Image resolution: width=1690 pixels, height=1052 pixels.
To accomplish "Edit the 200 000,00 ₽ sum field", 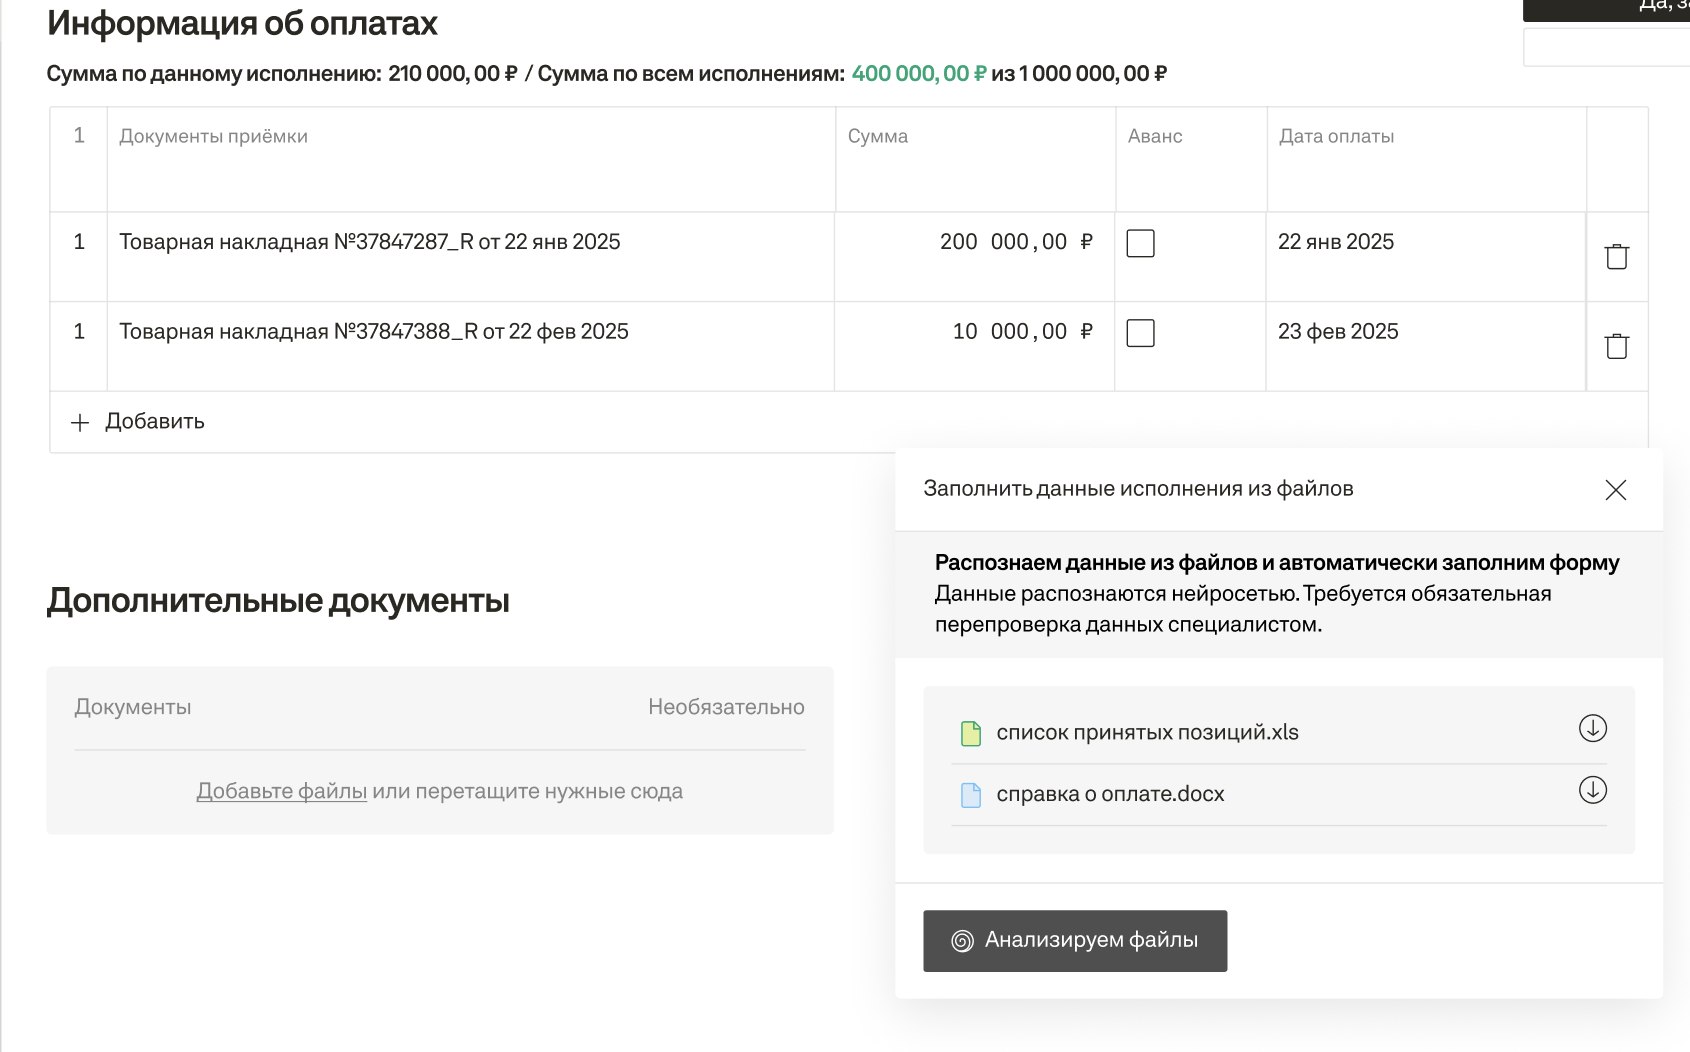I will 1015,242.
